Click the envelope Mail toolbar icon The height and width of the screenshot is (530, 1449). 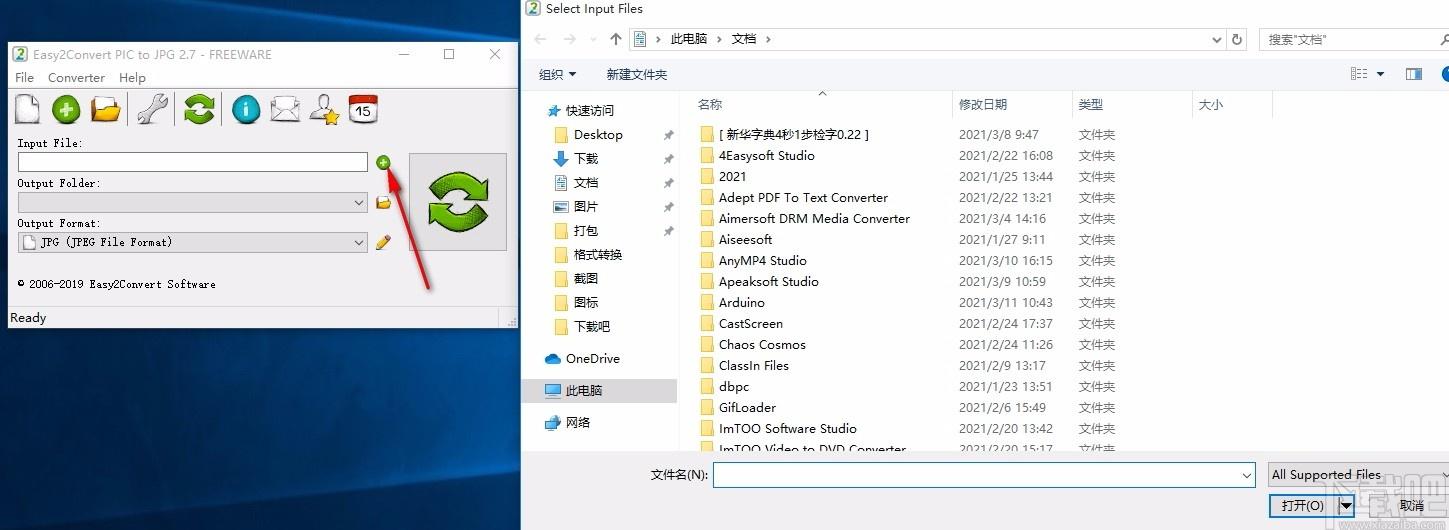(x=285, y=108)
